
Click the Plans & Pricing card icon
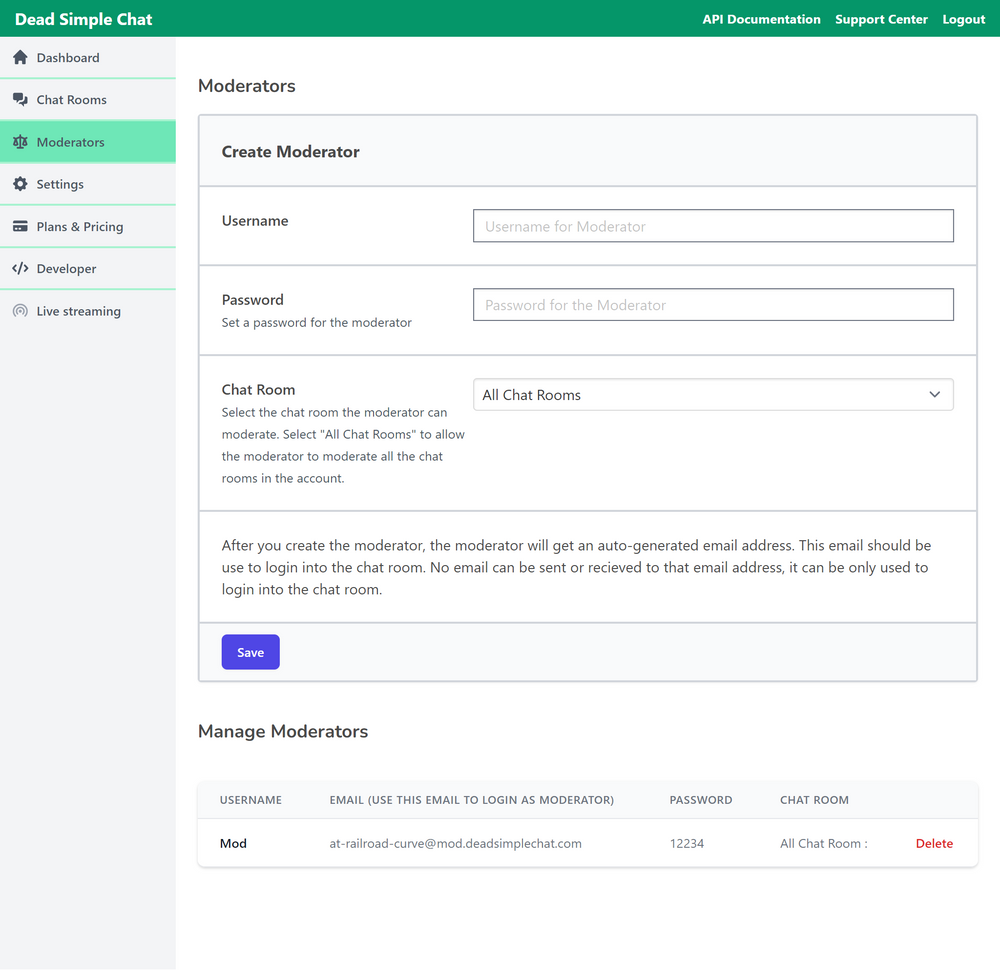click(20, 226)
